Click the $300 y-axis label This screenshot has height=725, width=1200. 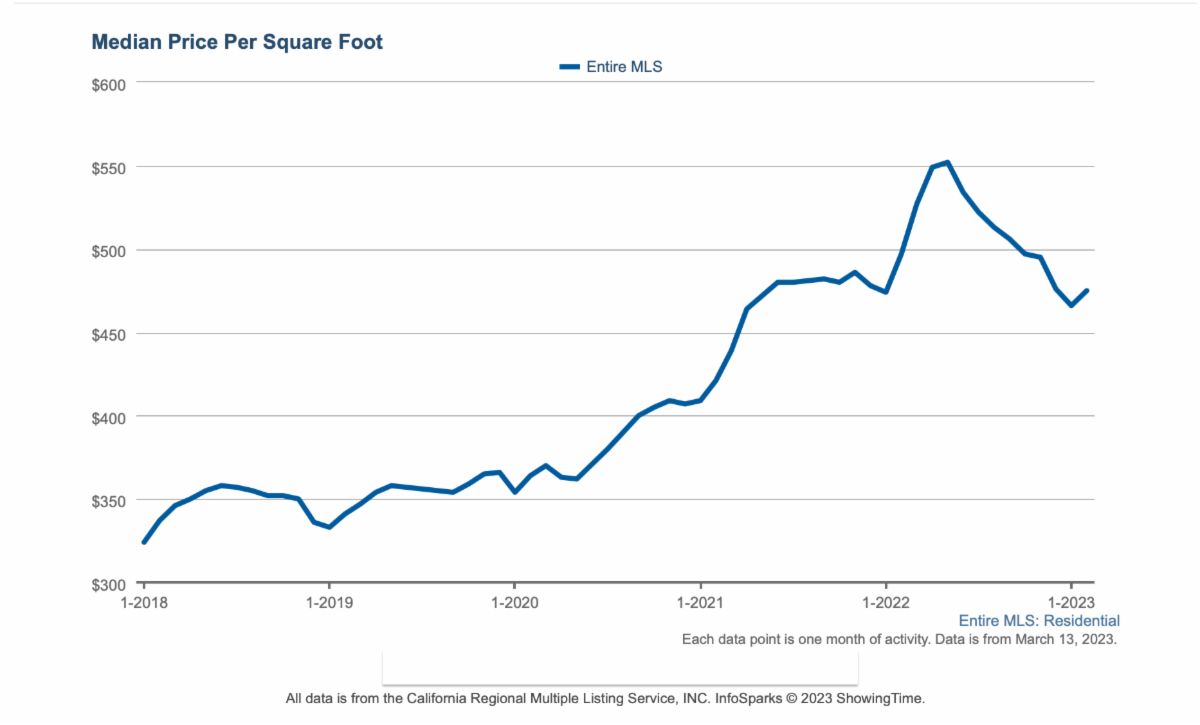click(x=108, y=583)
